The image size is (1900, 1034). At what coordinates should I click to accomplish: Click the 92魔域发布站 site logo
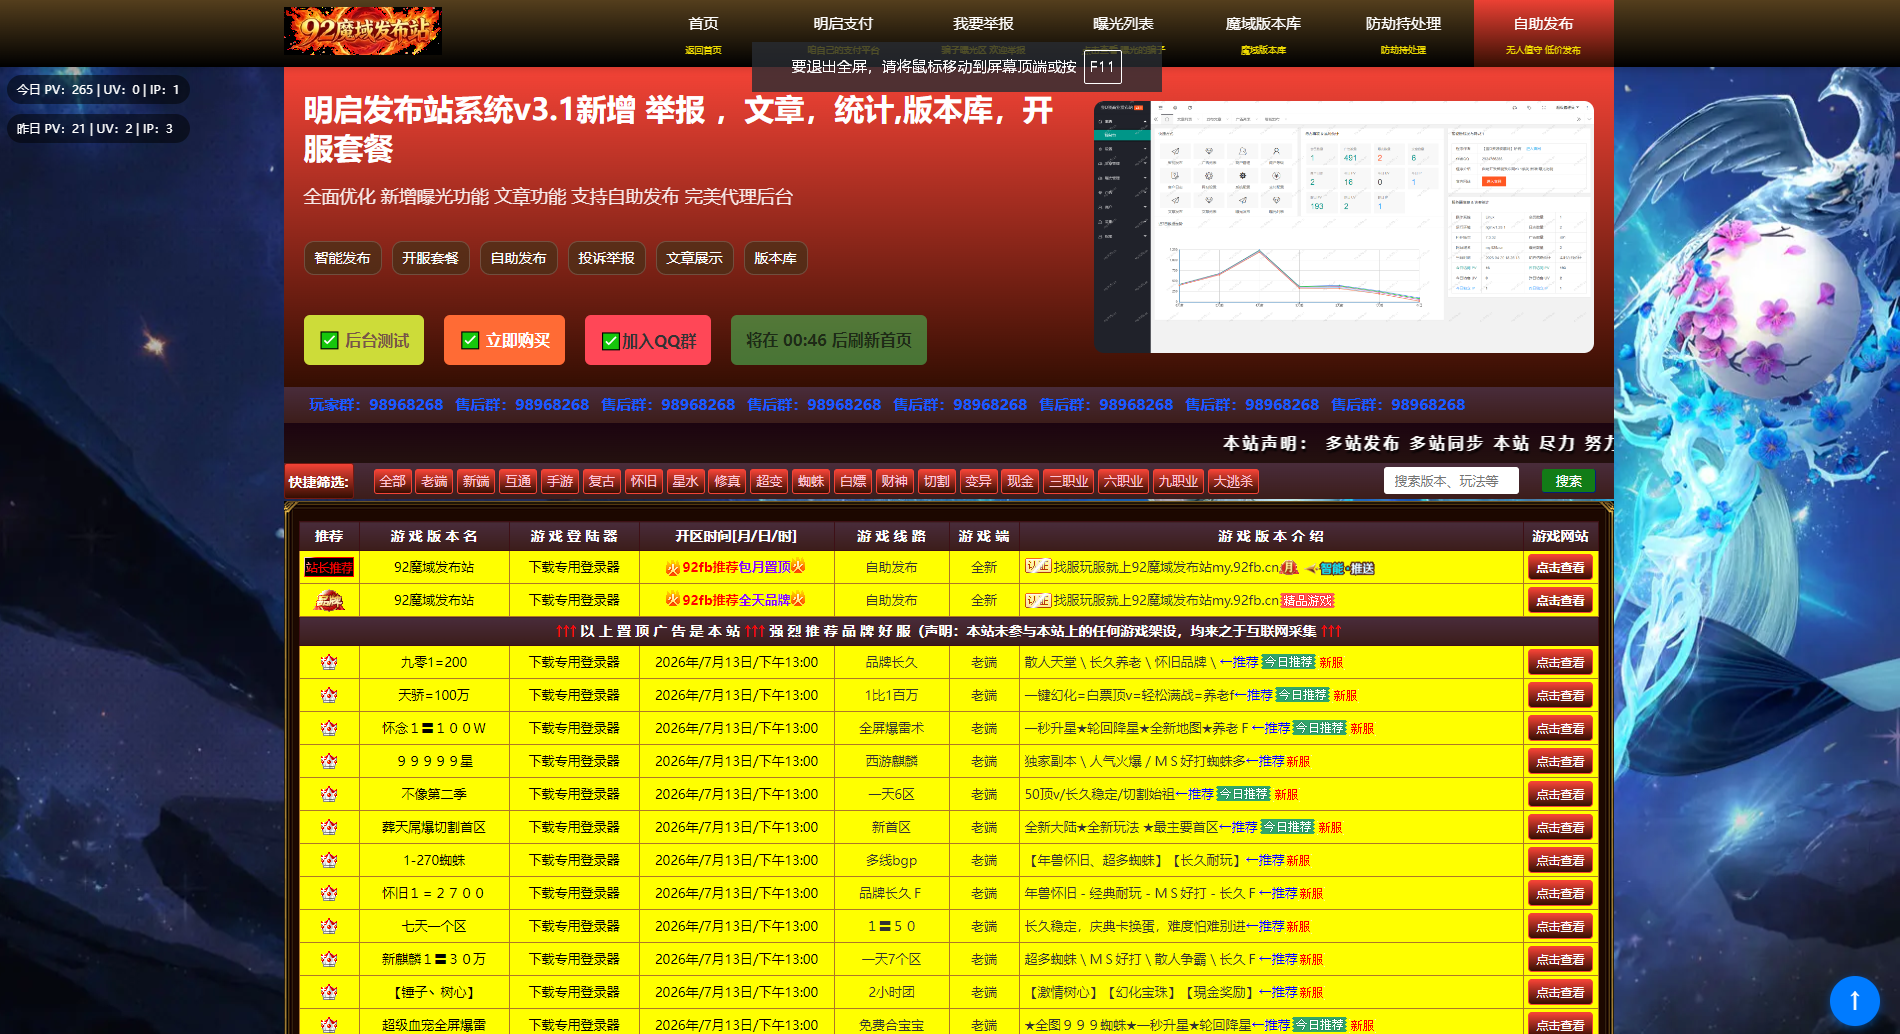pos(362,31)
